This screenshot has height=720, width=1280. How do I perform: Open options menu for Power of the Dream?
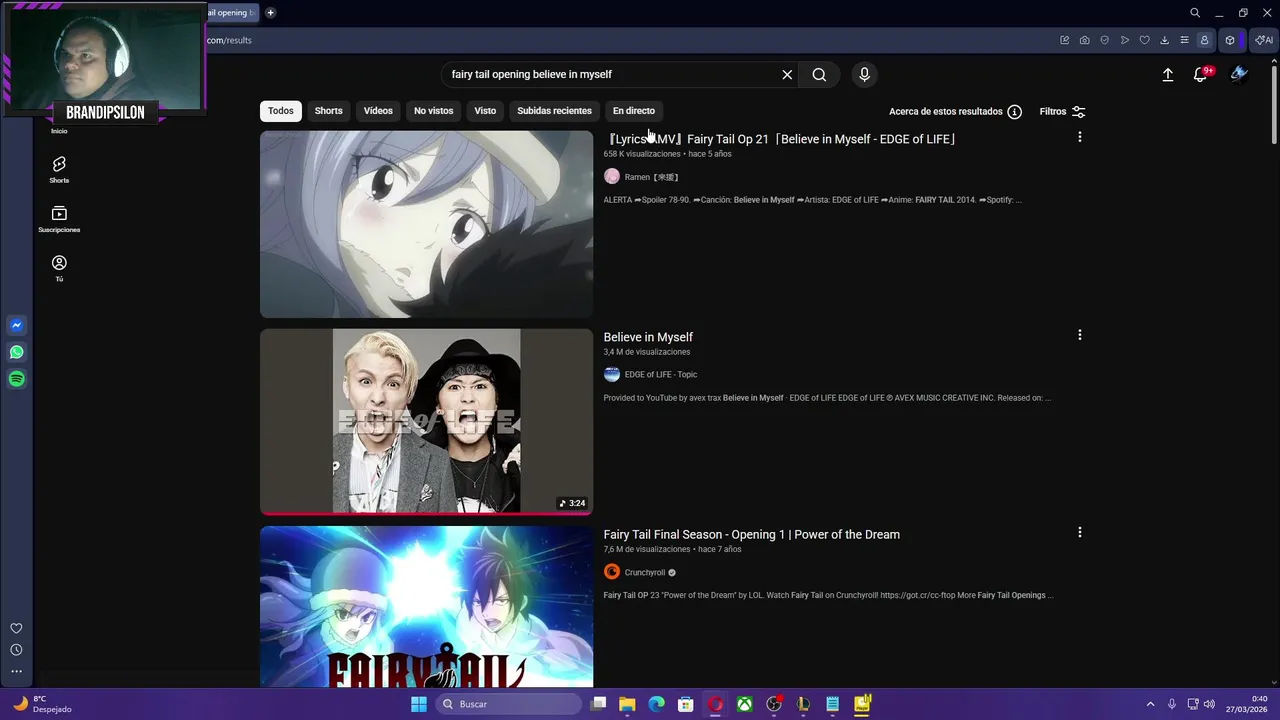point(1079,533)
